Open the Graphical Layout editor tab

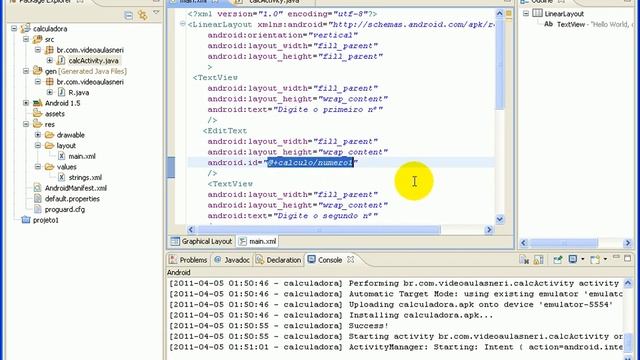pyautogui.click(x=202, y=241)
